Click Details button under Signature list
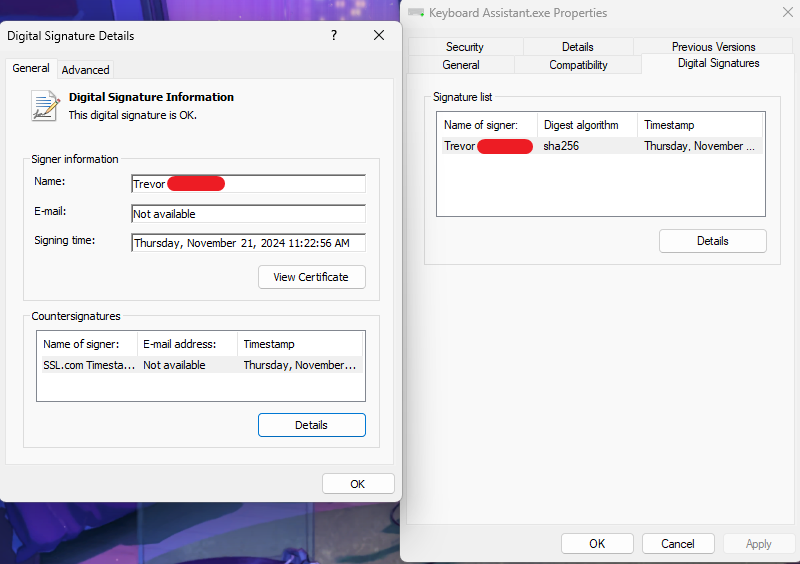 (713, 241)
